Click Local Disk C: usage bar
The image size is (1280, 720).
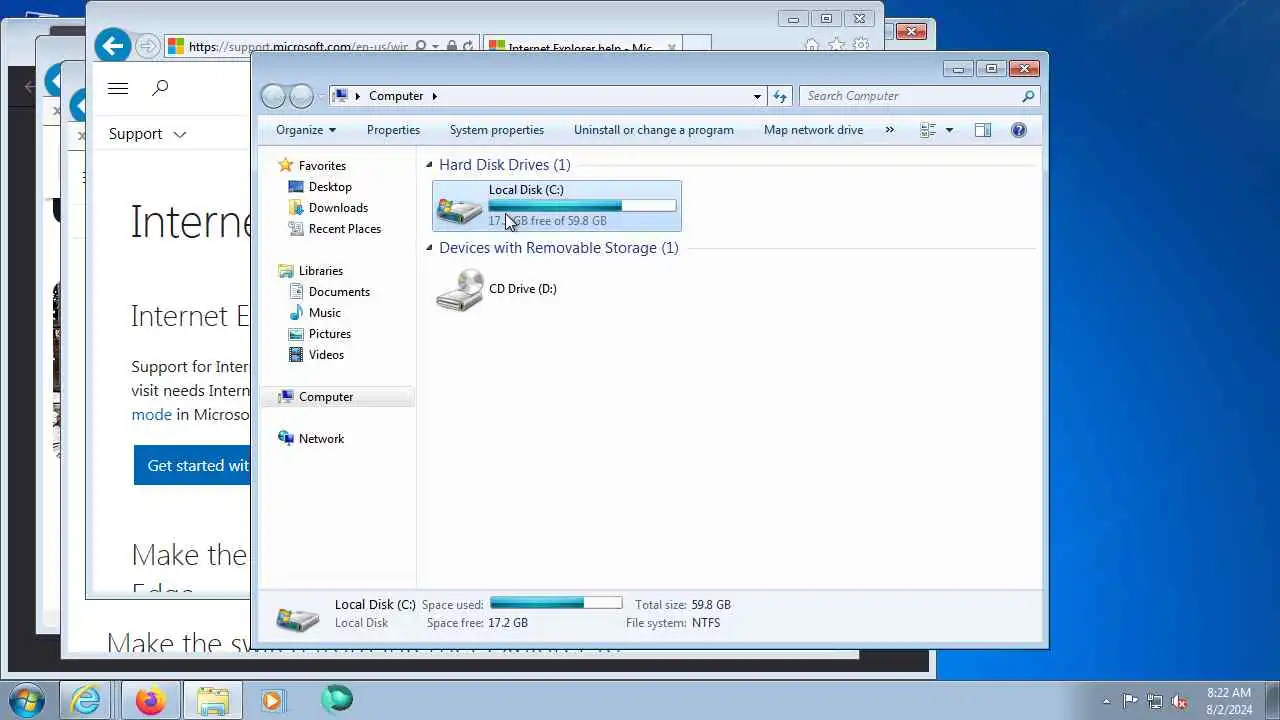point(582,206)
